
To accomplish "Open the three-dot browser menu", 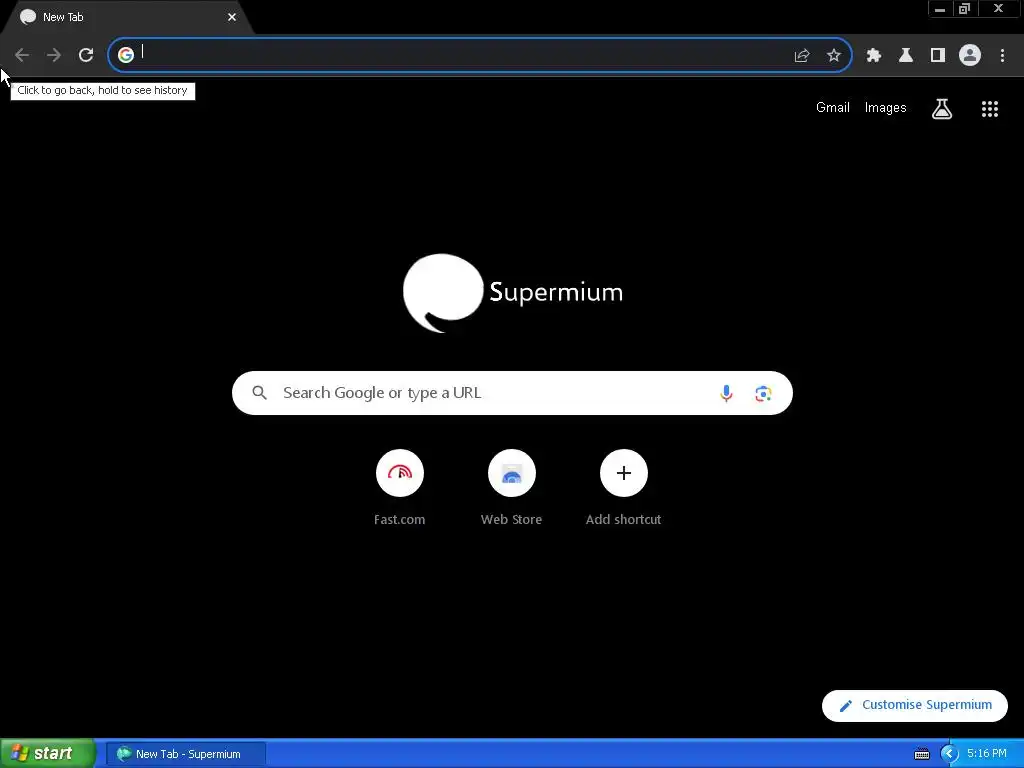I will pyautogui.click(x=1002, y=56).
